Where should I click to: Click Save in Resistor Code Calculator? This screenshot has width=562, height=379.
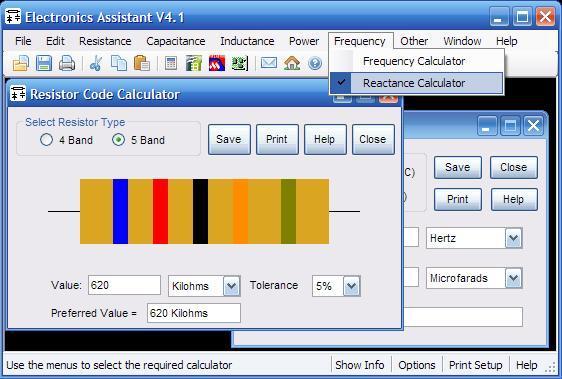(x=229, y=139)
